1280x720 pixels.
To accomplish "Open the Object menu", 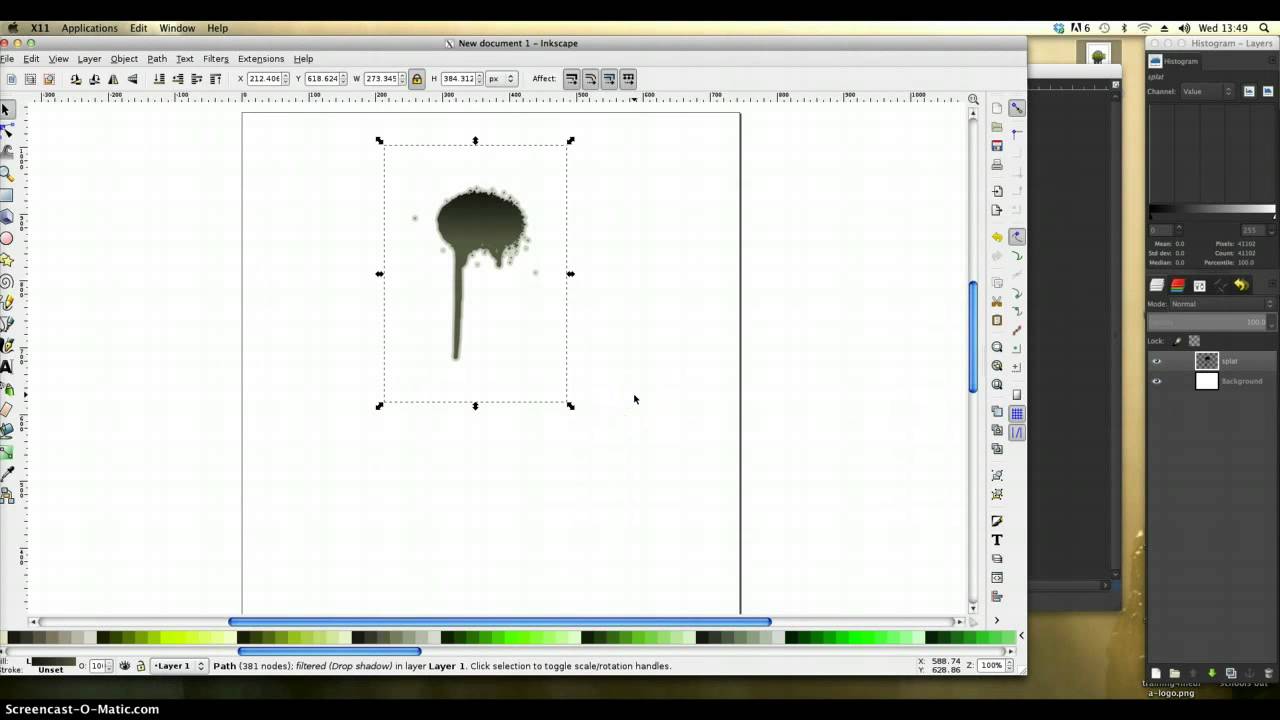I will point(124,59).
